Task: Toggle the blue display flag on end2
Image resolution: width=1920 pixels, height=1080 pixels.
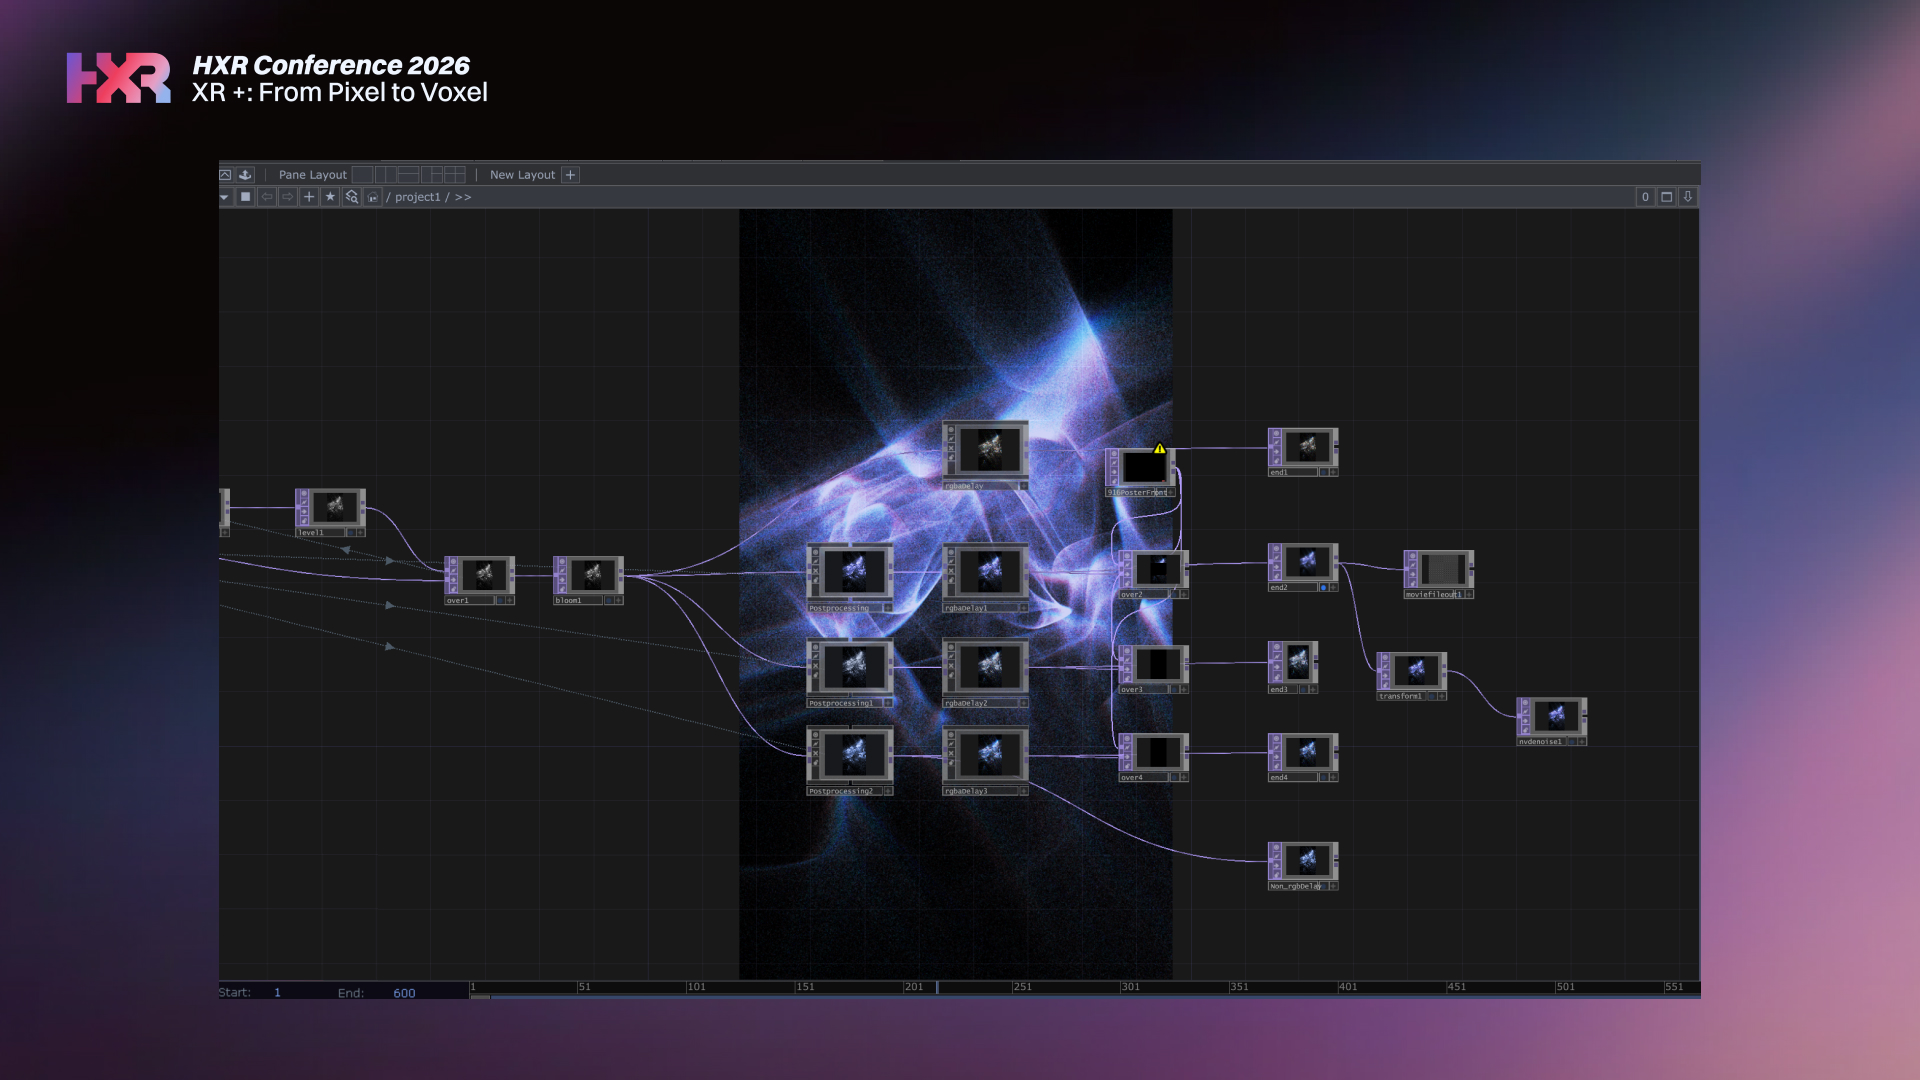Action: tap(1323, 587)
